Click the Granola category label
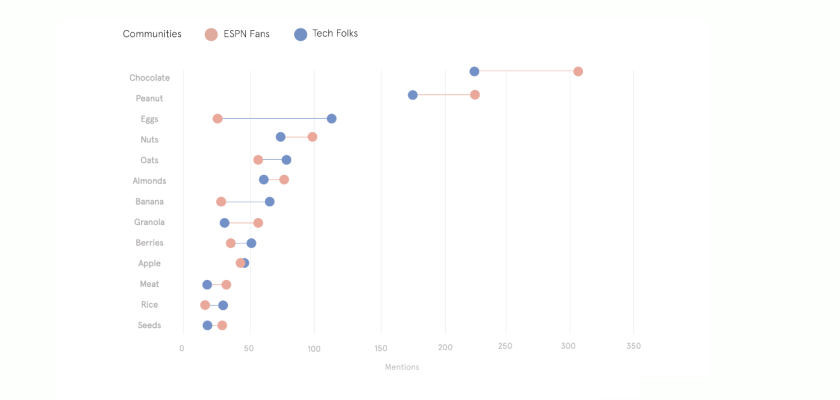Screen dimensions: 840x400 coord(149,222)
